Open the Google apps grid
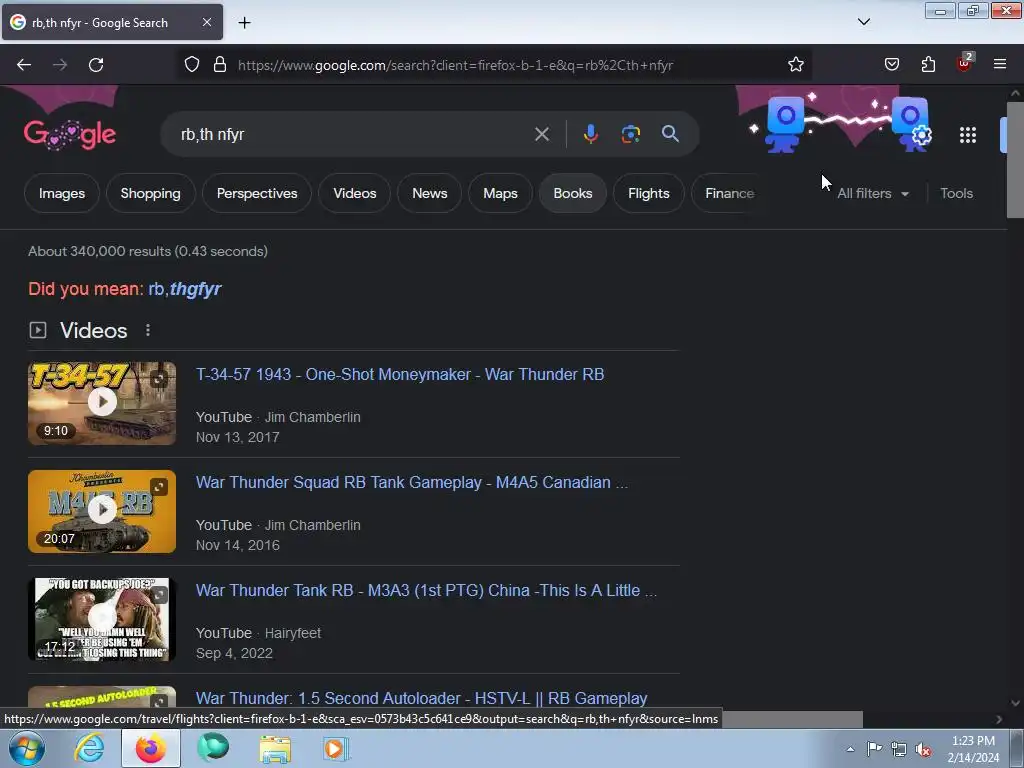1024x768 pixels. coord(968,135)
